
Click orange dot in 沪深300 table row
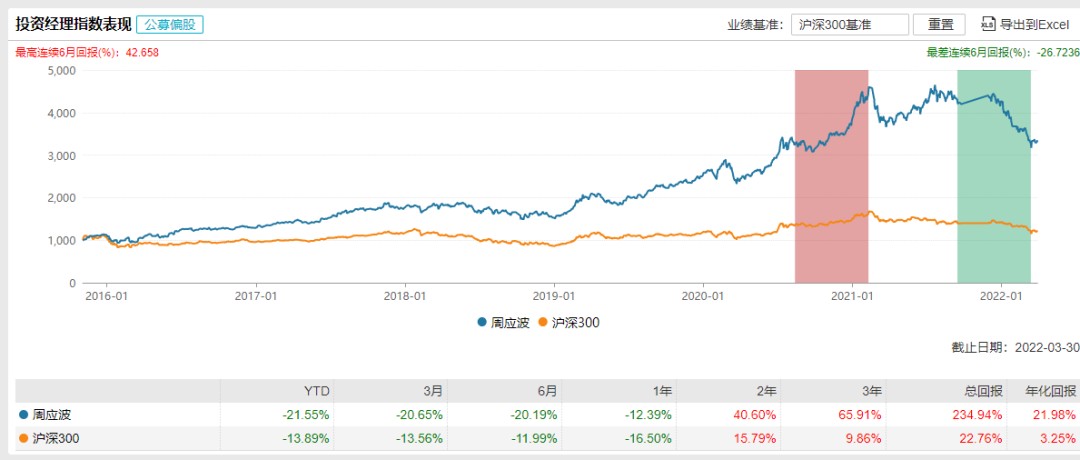pyautogui.click(x=24, y=438)
